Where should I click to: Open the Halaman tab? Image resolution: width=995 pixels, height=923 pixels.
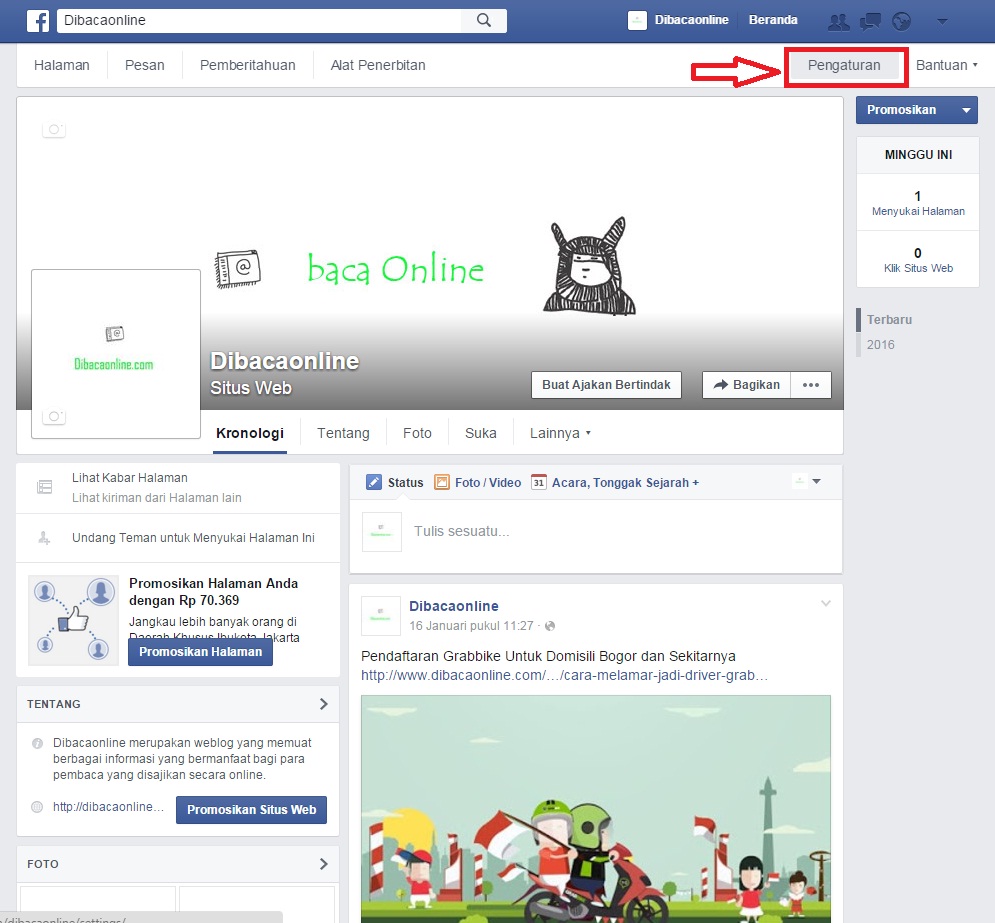62,65
